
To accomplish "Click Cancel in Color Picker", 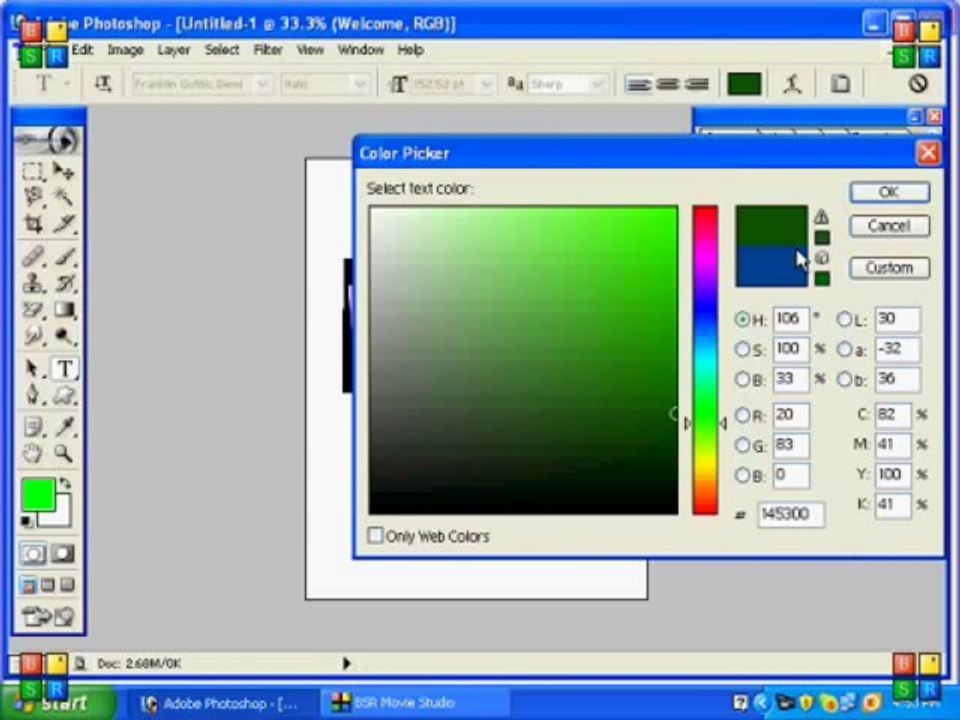I will (890, 226).
